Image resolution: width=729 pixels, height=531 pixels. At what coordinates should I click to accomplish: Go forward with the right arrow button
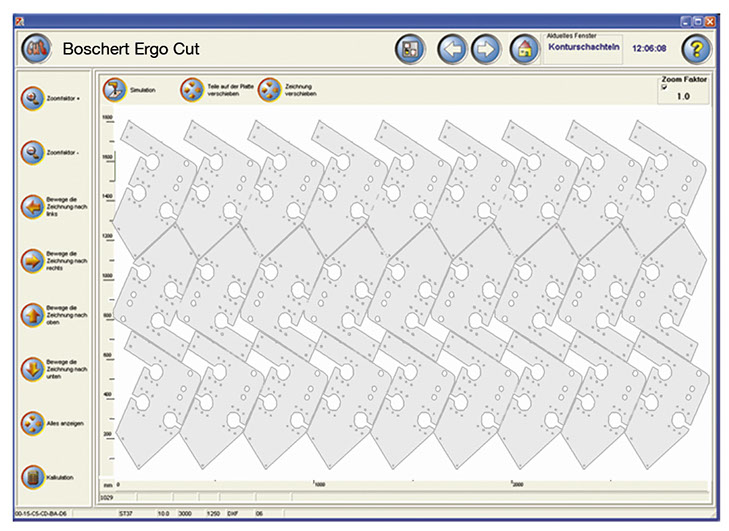point(486,49)
